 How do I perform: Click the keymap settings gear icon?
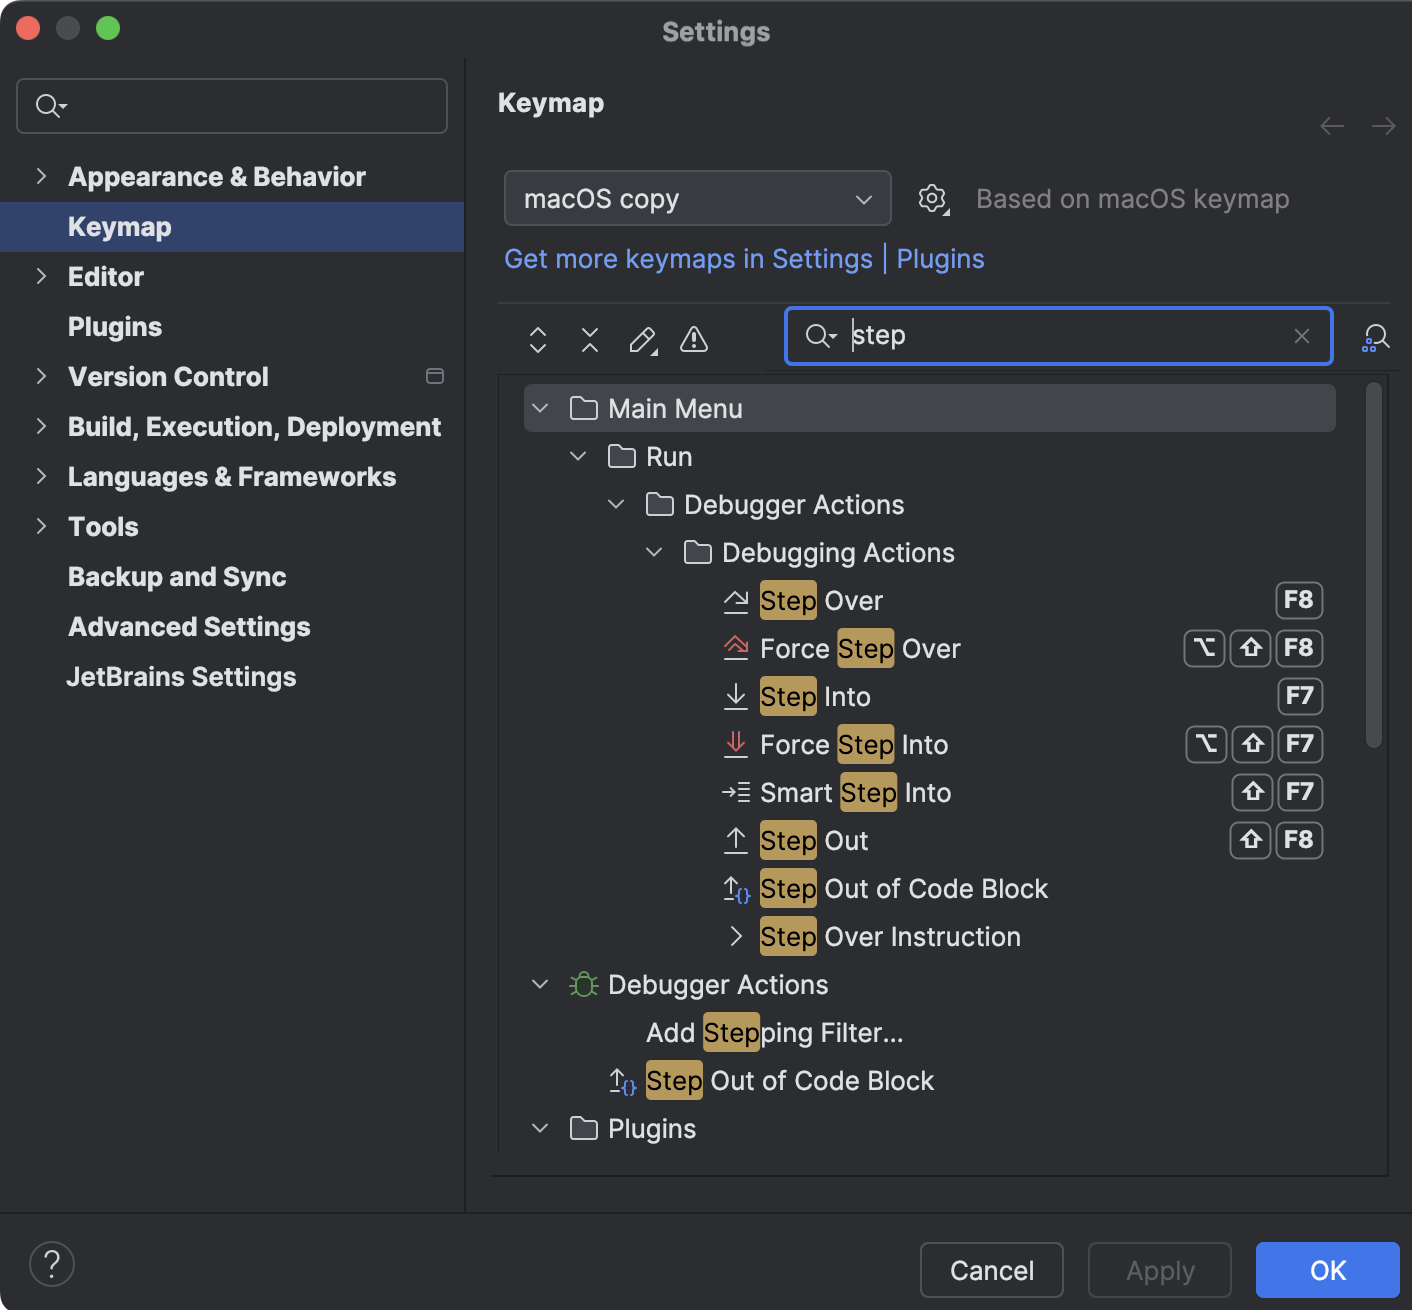932,198
